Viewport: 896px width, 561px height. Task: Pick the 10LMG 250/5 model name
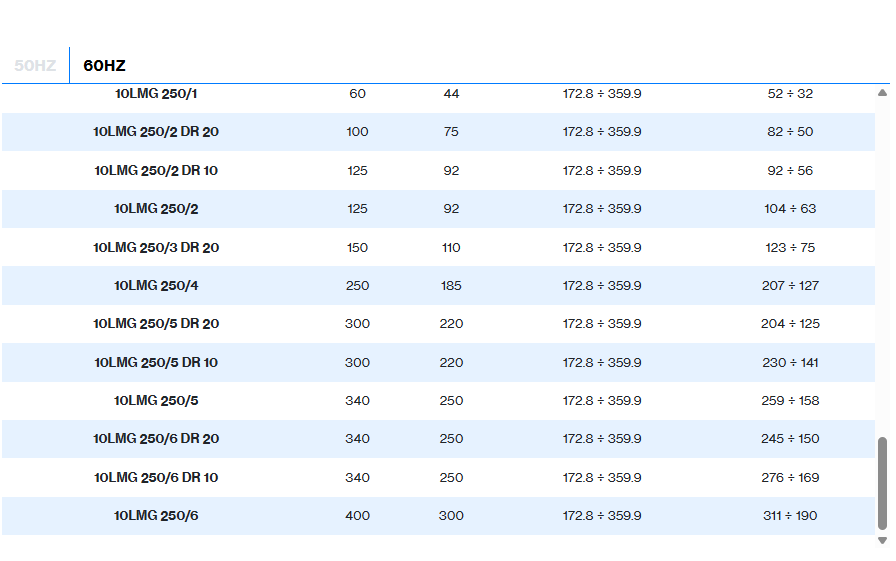coord(156,401)
